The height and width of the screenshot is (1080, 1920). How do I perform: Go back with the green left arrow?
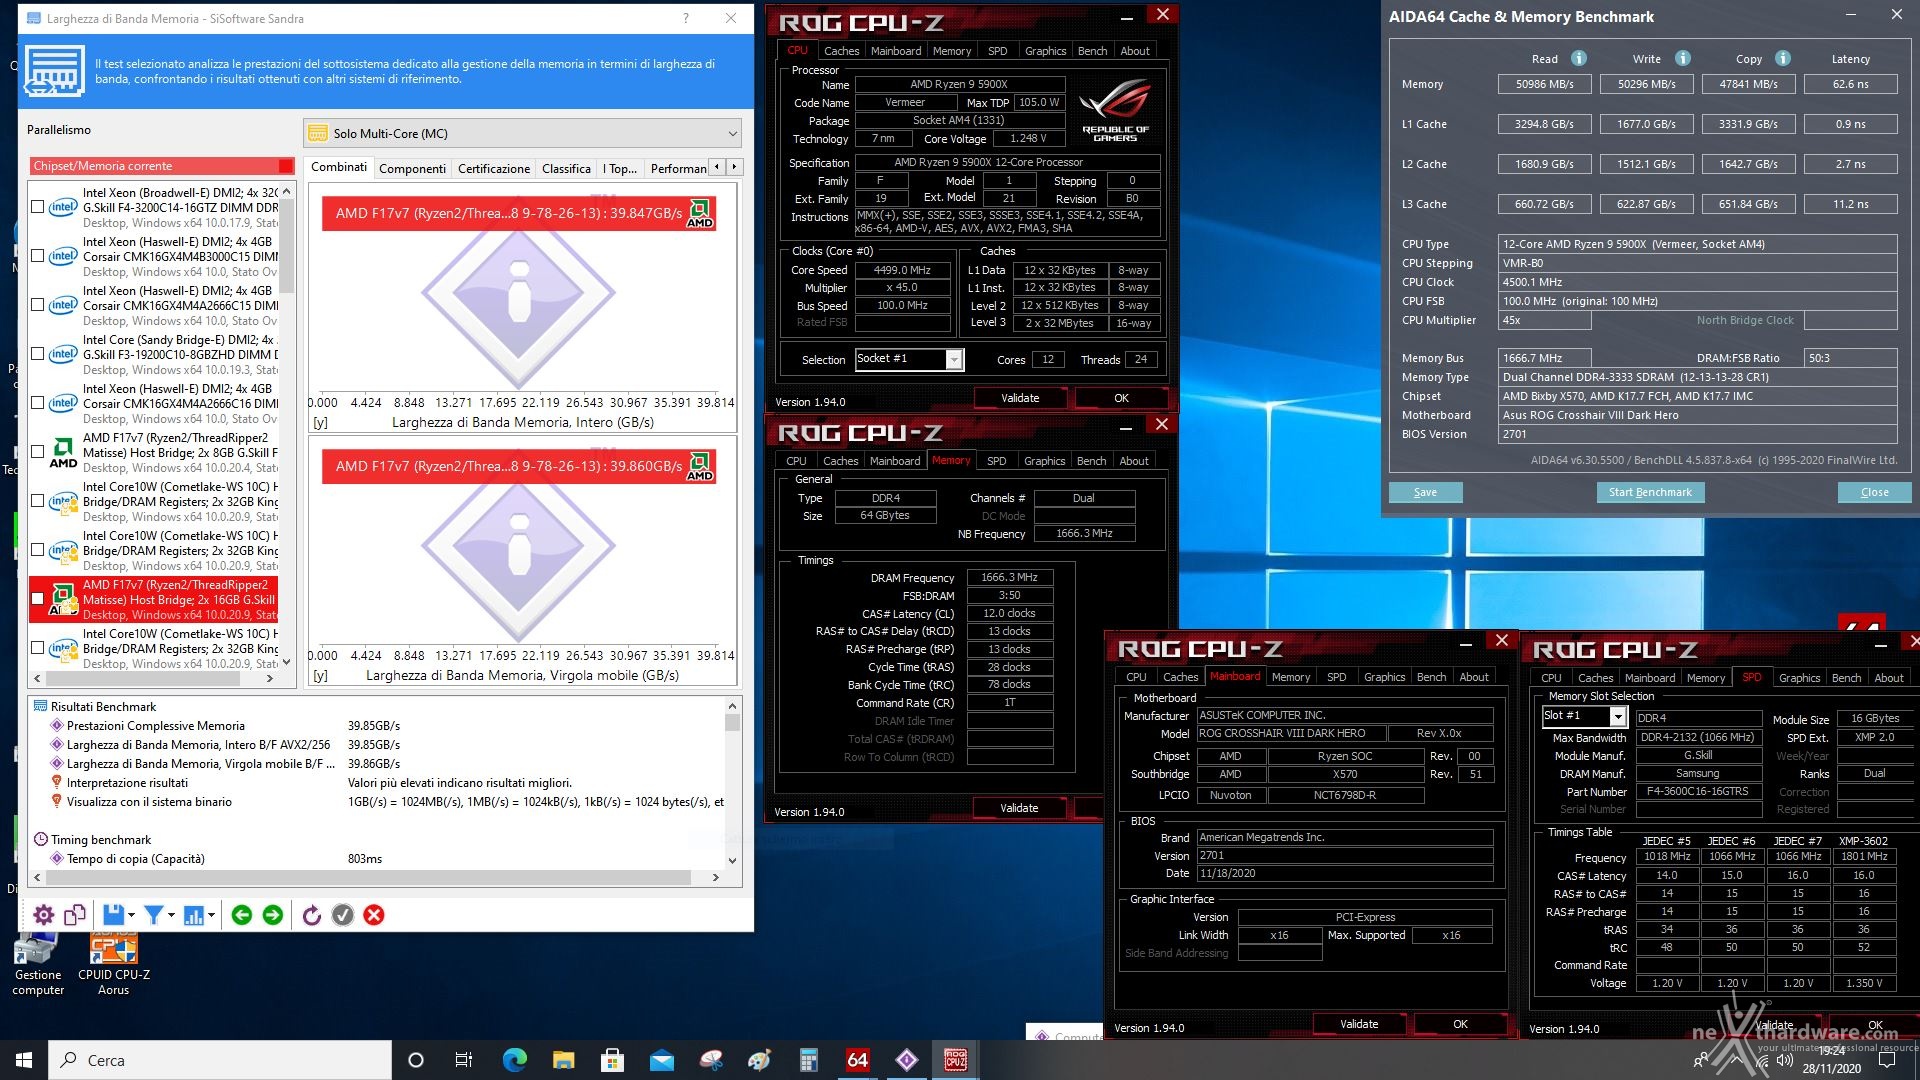tap(241, 915)
